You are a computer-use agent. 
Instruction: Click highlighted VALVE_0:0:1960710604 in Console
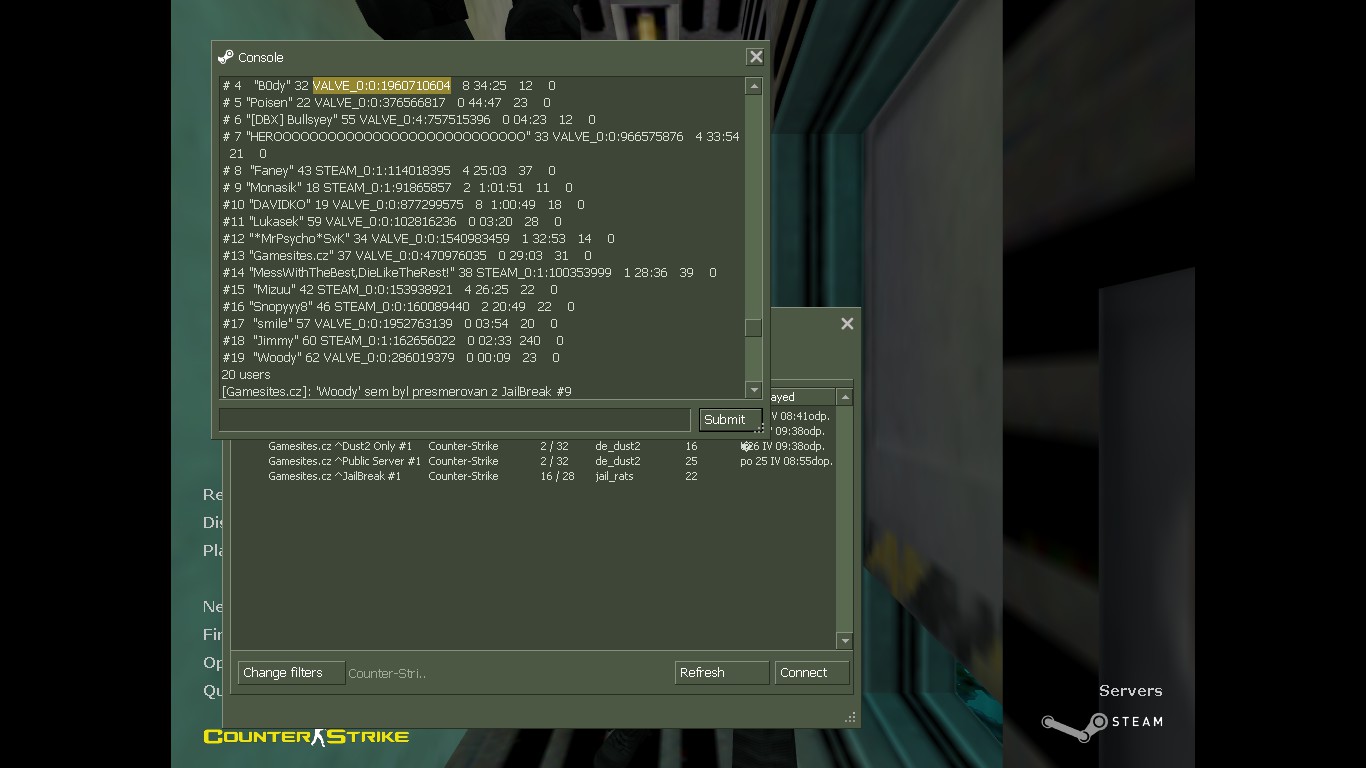(x=382, y=86)
